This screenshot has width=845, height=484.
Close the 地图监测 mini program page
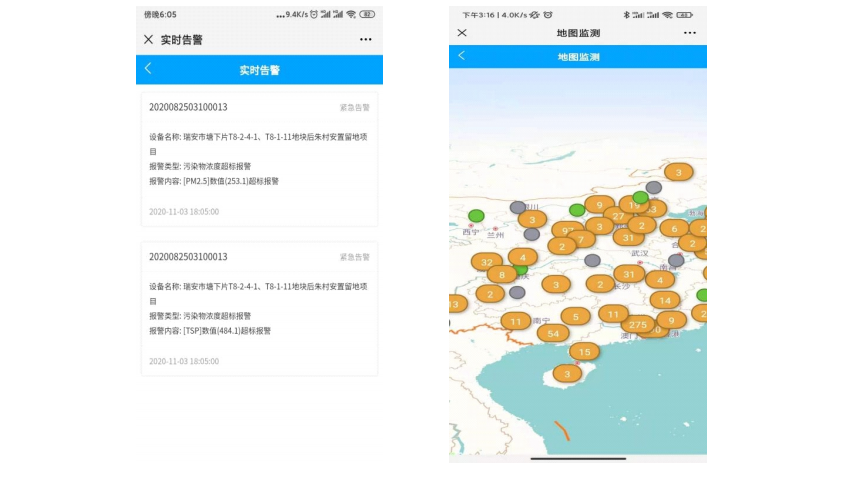click(462, 33)
